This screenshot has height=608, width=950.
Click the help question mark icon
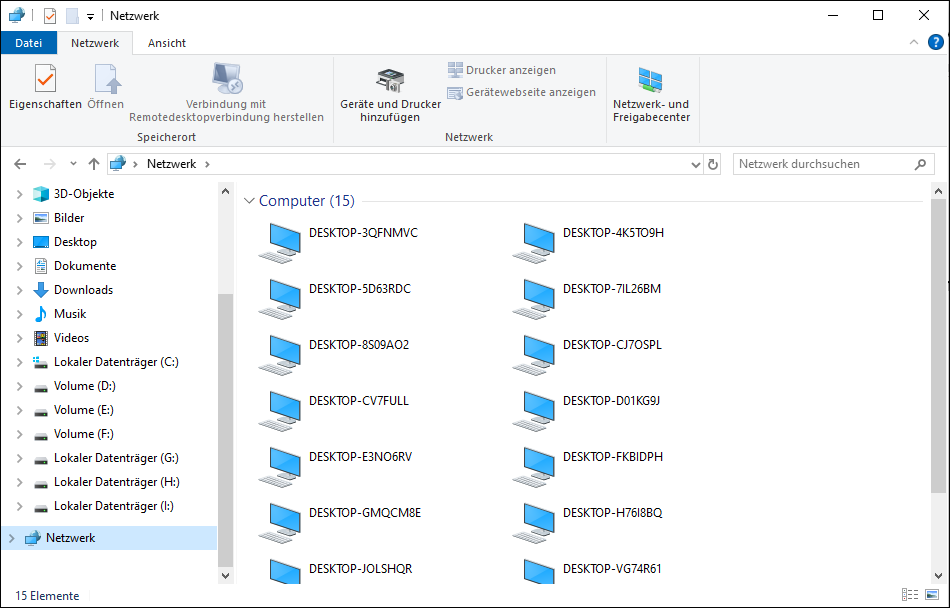point(934,42)
